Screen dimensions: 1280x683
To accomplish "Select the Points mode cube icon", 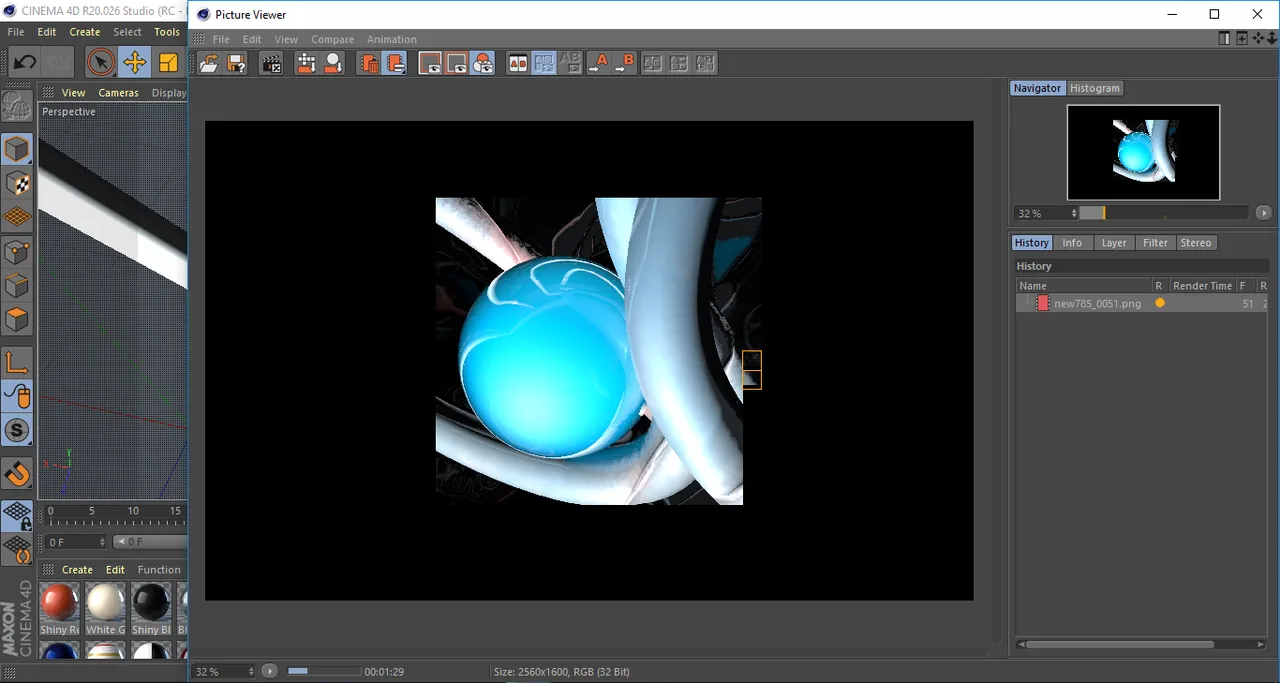I will [17, 252].
